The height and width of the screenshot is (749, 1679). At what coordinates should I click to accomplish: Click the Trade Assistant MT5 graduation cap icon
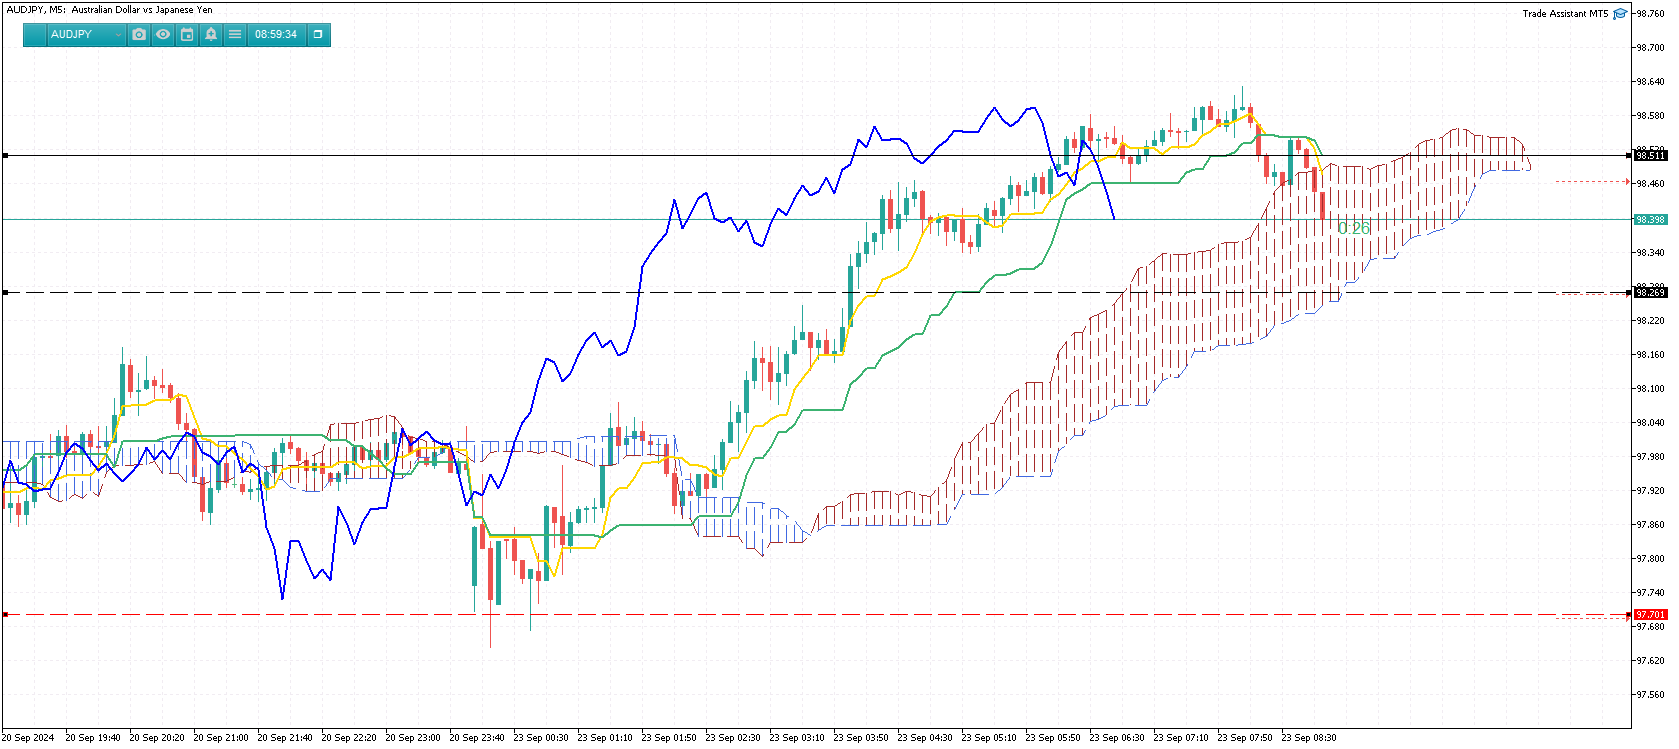coord(1620,14)
